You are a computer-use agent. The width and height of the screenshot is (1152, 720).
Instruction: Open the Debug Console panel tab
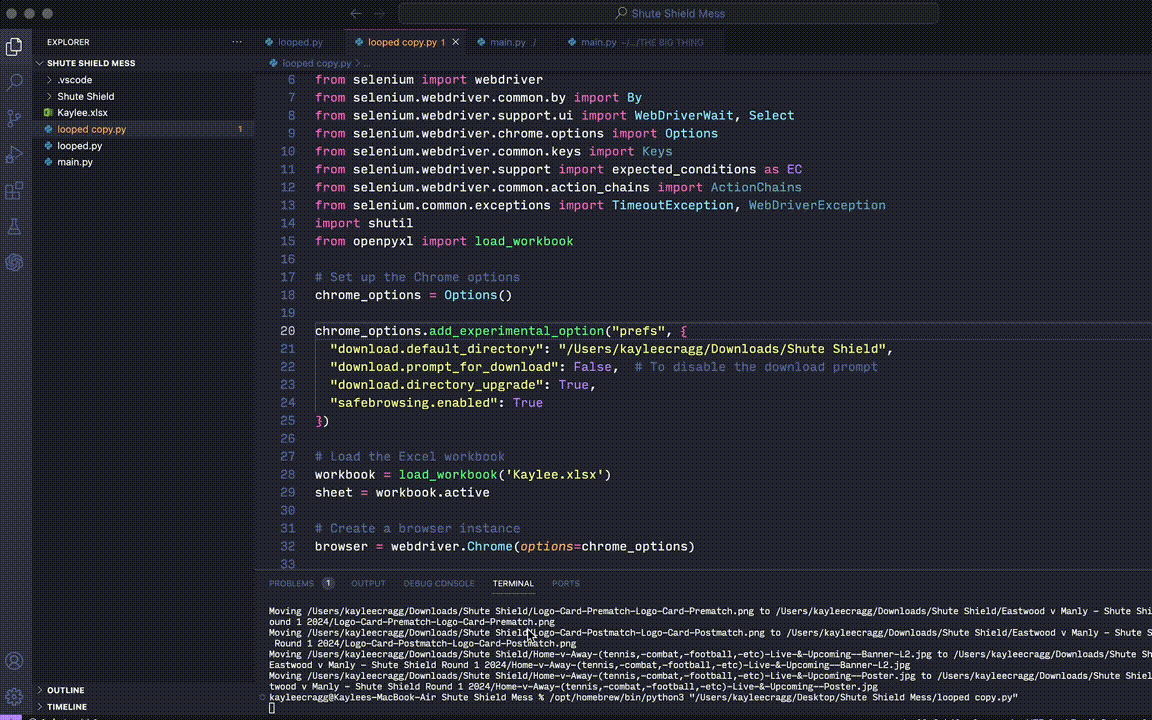(x=439, y=583)
